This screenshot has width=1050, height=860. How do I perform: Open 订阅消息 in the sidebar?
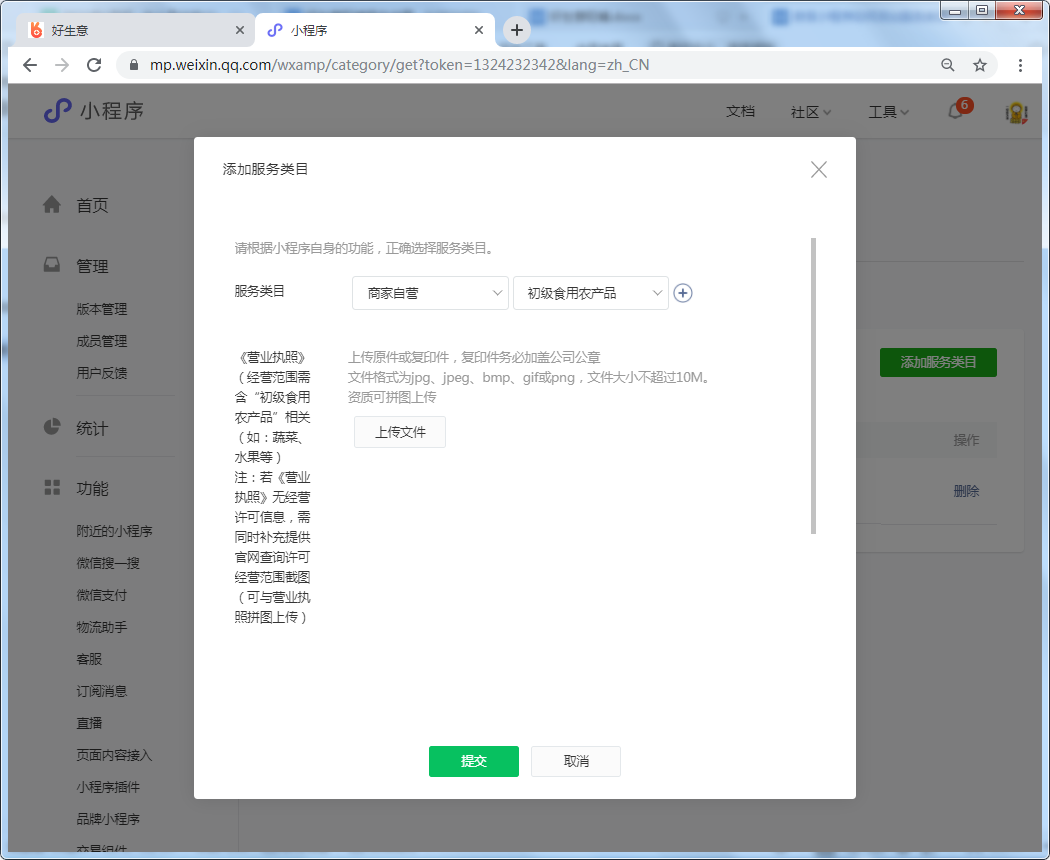102,691
